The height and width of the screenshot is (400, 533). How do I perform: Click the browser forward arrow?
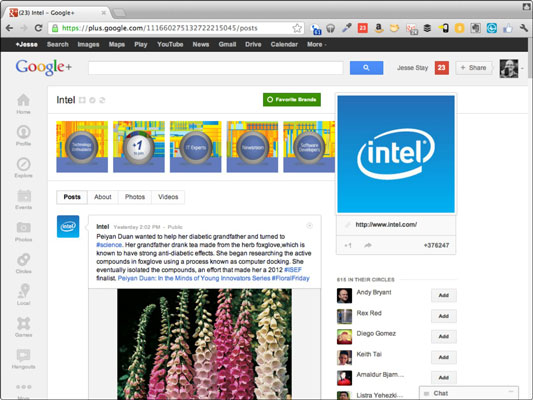tap(23, 28)
